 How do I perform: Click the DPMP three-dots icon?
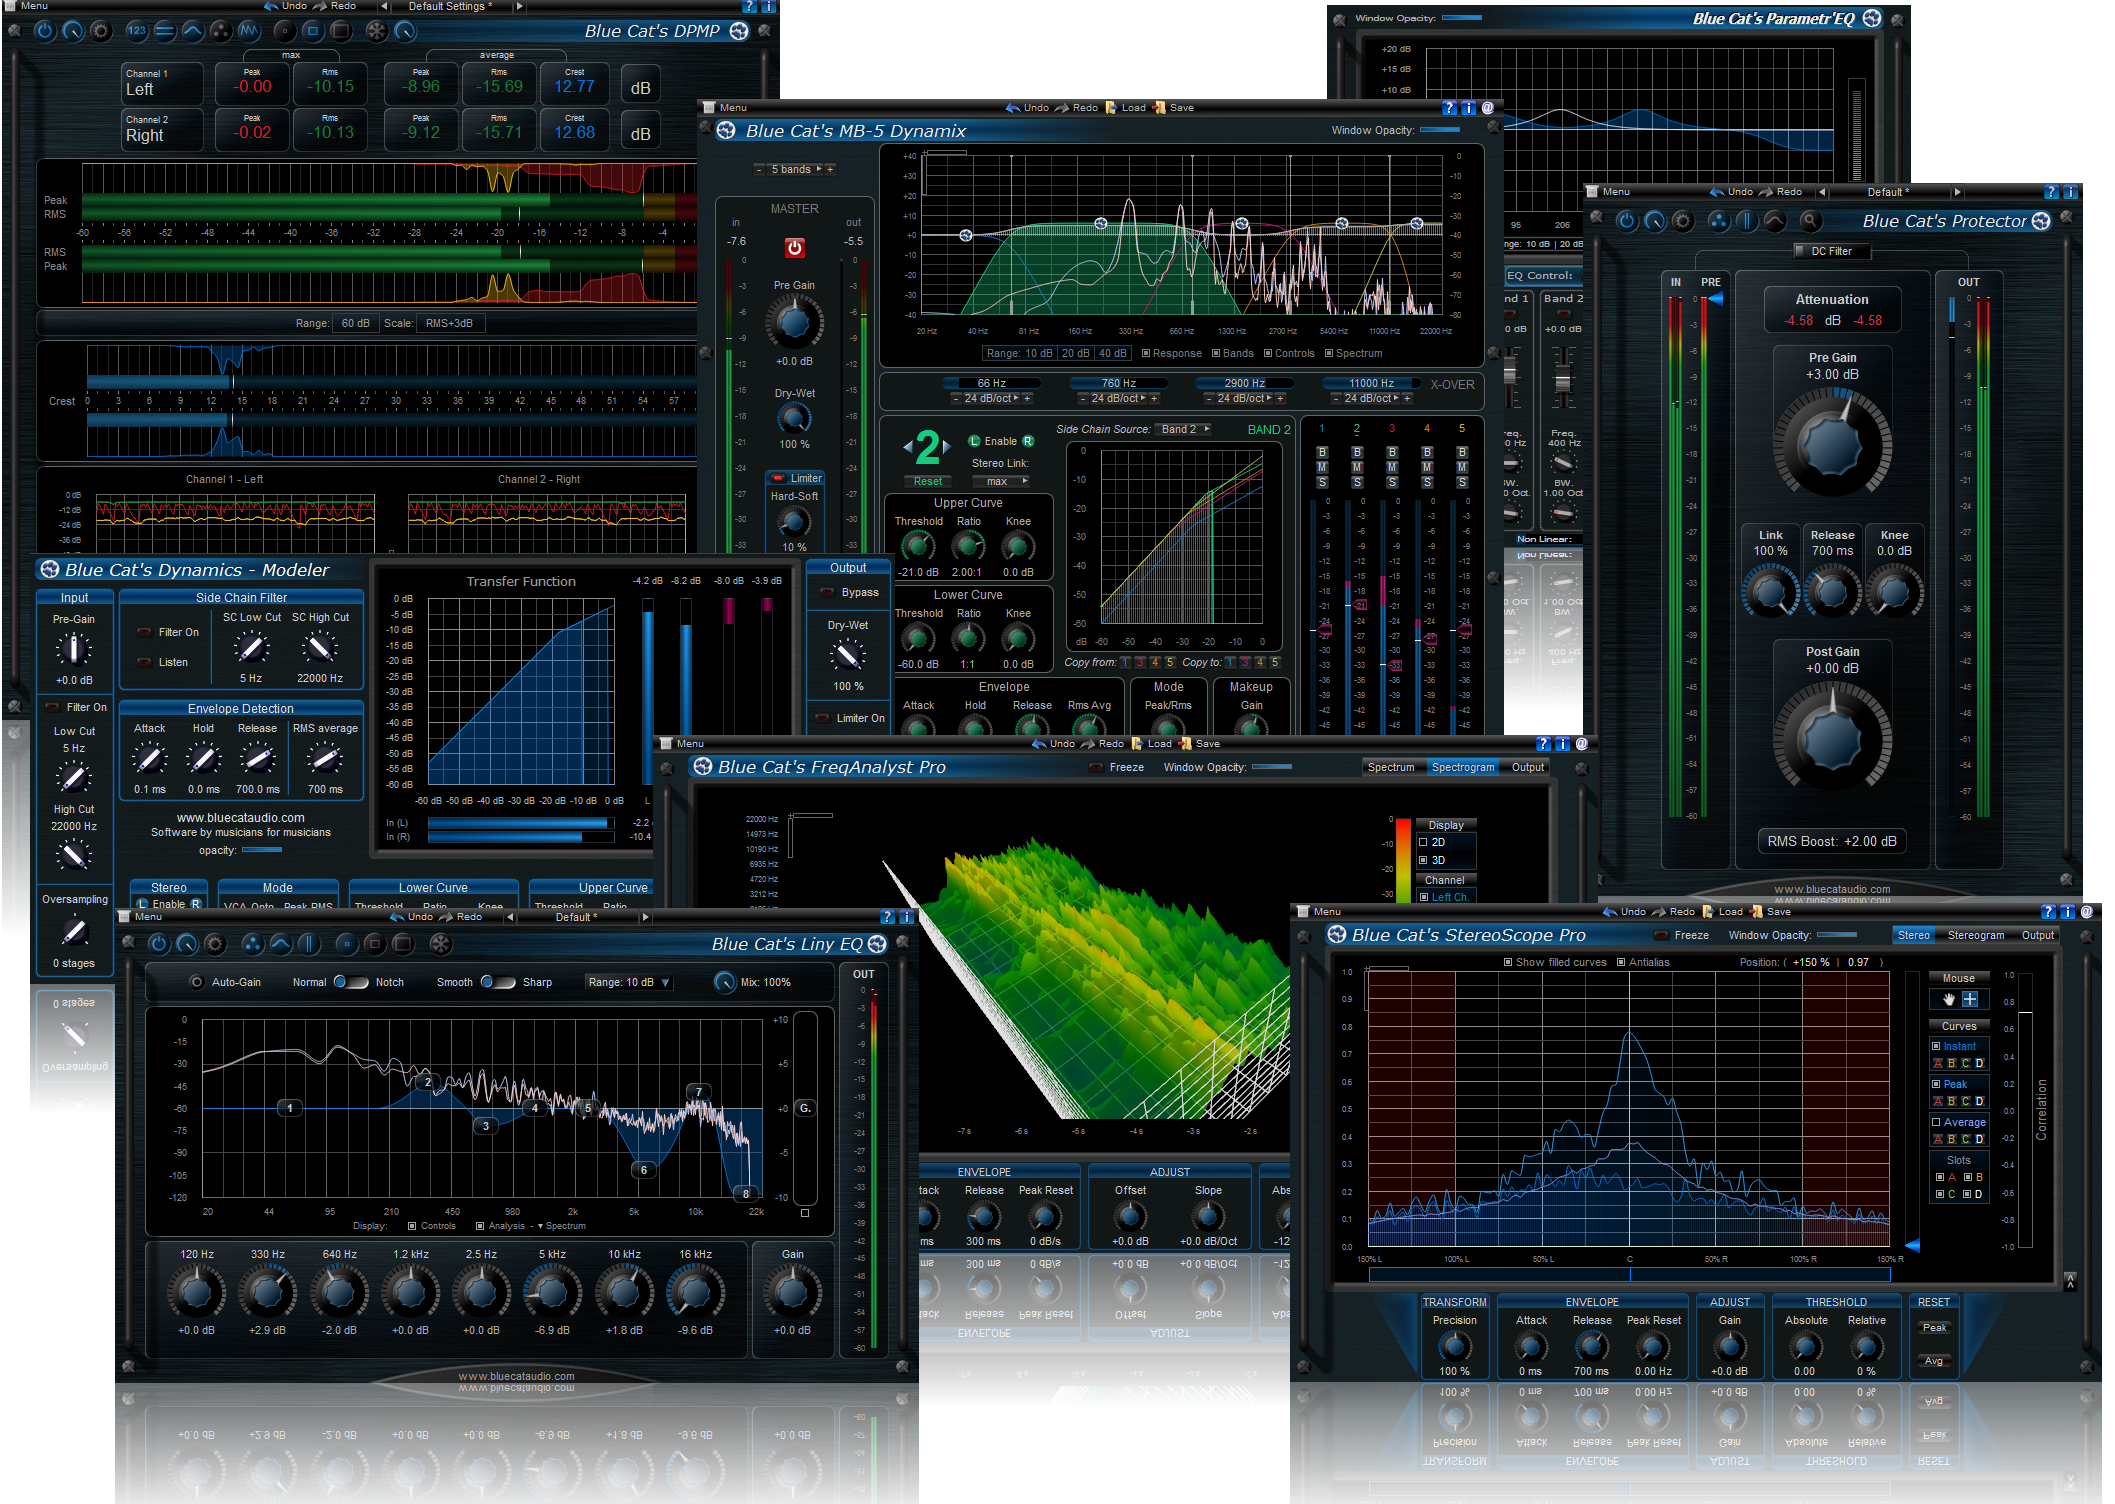tap(221, 31)
